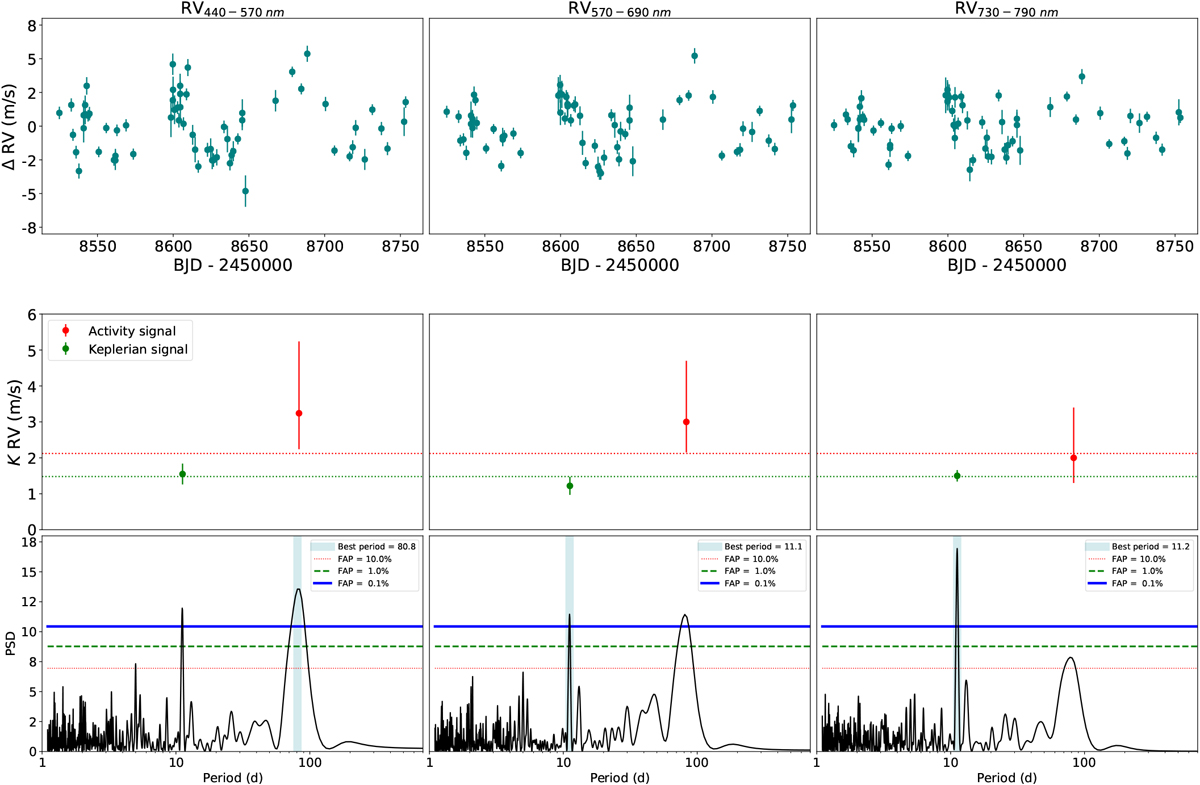Click the red activity point in right panel
The width and height of the screenshot is (1200, 785).
(x=1073, y=458)
